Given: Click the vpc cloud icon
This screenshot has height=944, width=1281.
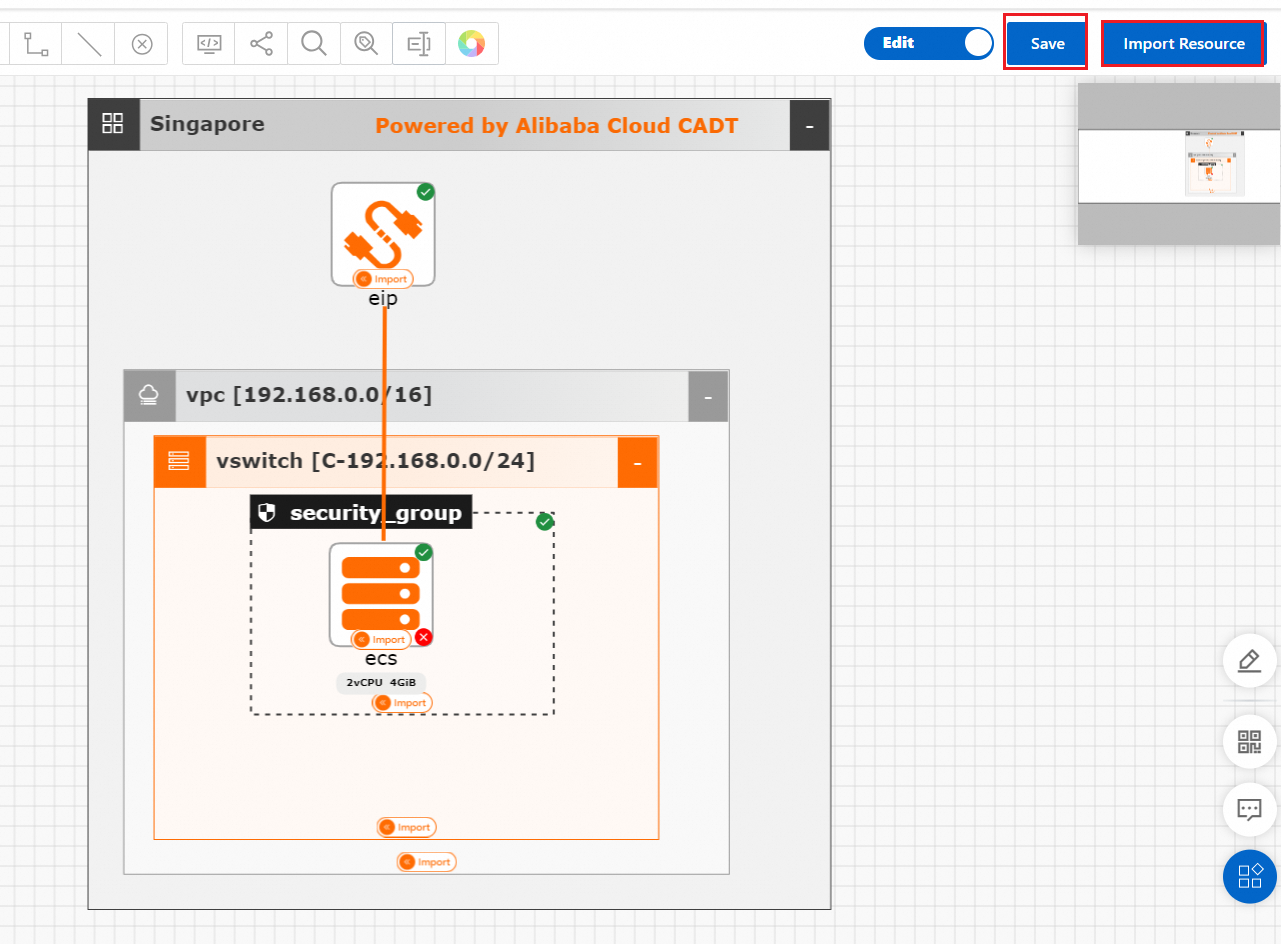Looking at the screenshot, I should 149,396.
